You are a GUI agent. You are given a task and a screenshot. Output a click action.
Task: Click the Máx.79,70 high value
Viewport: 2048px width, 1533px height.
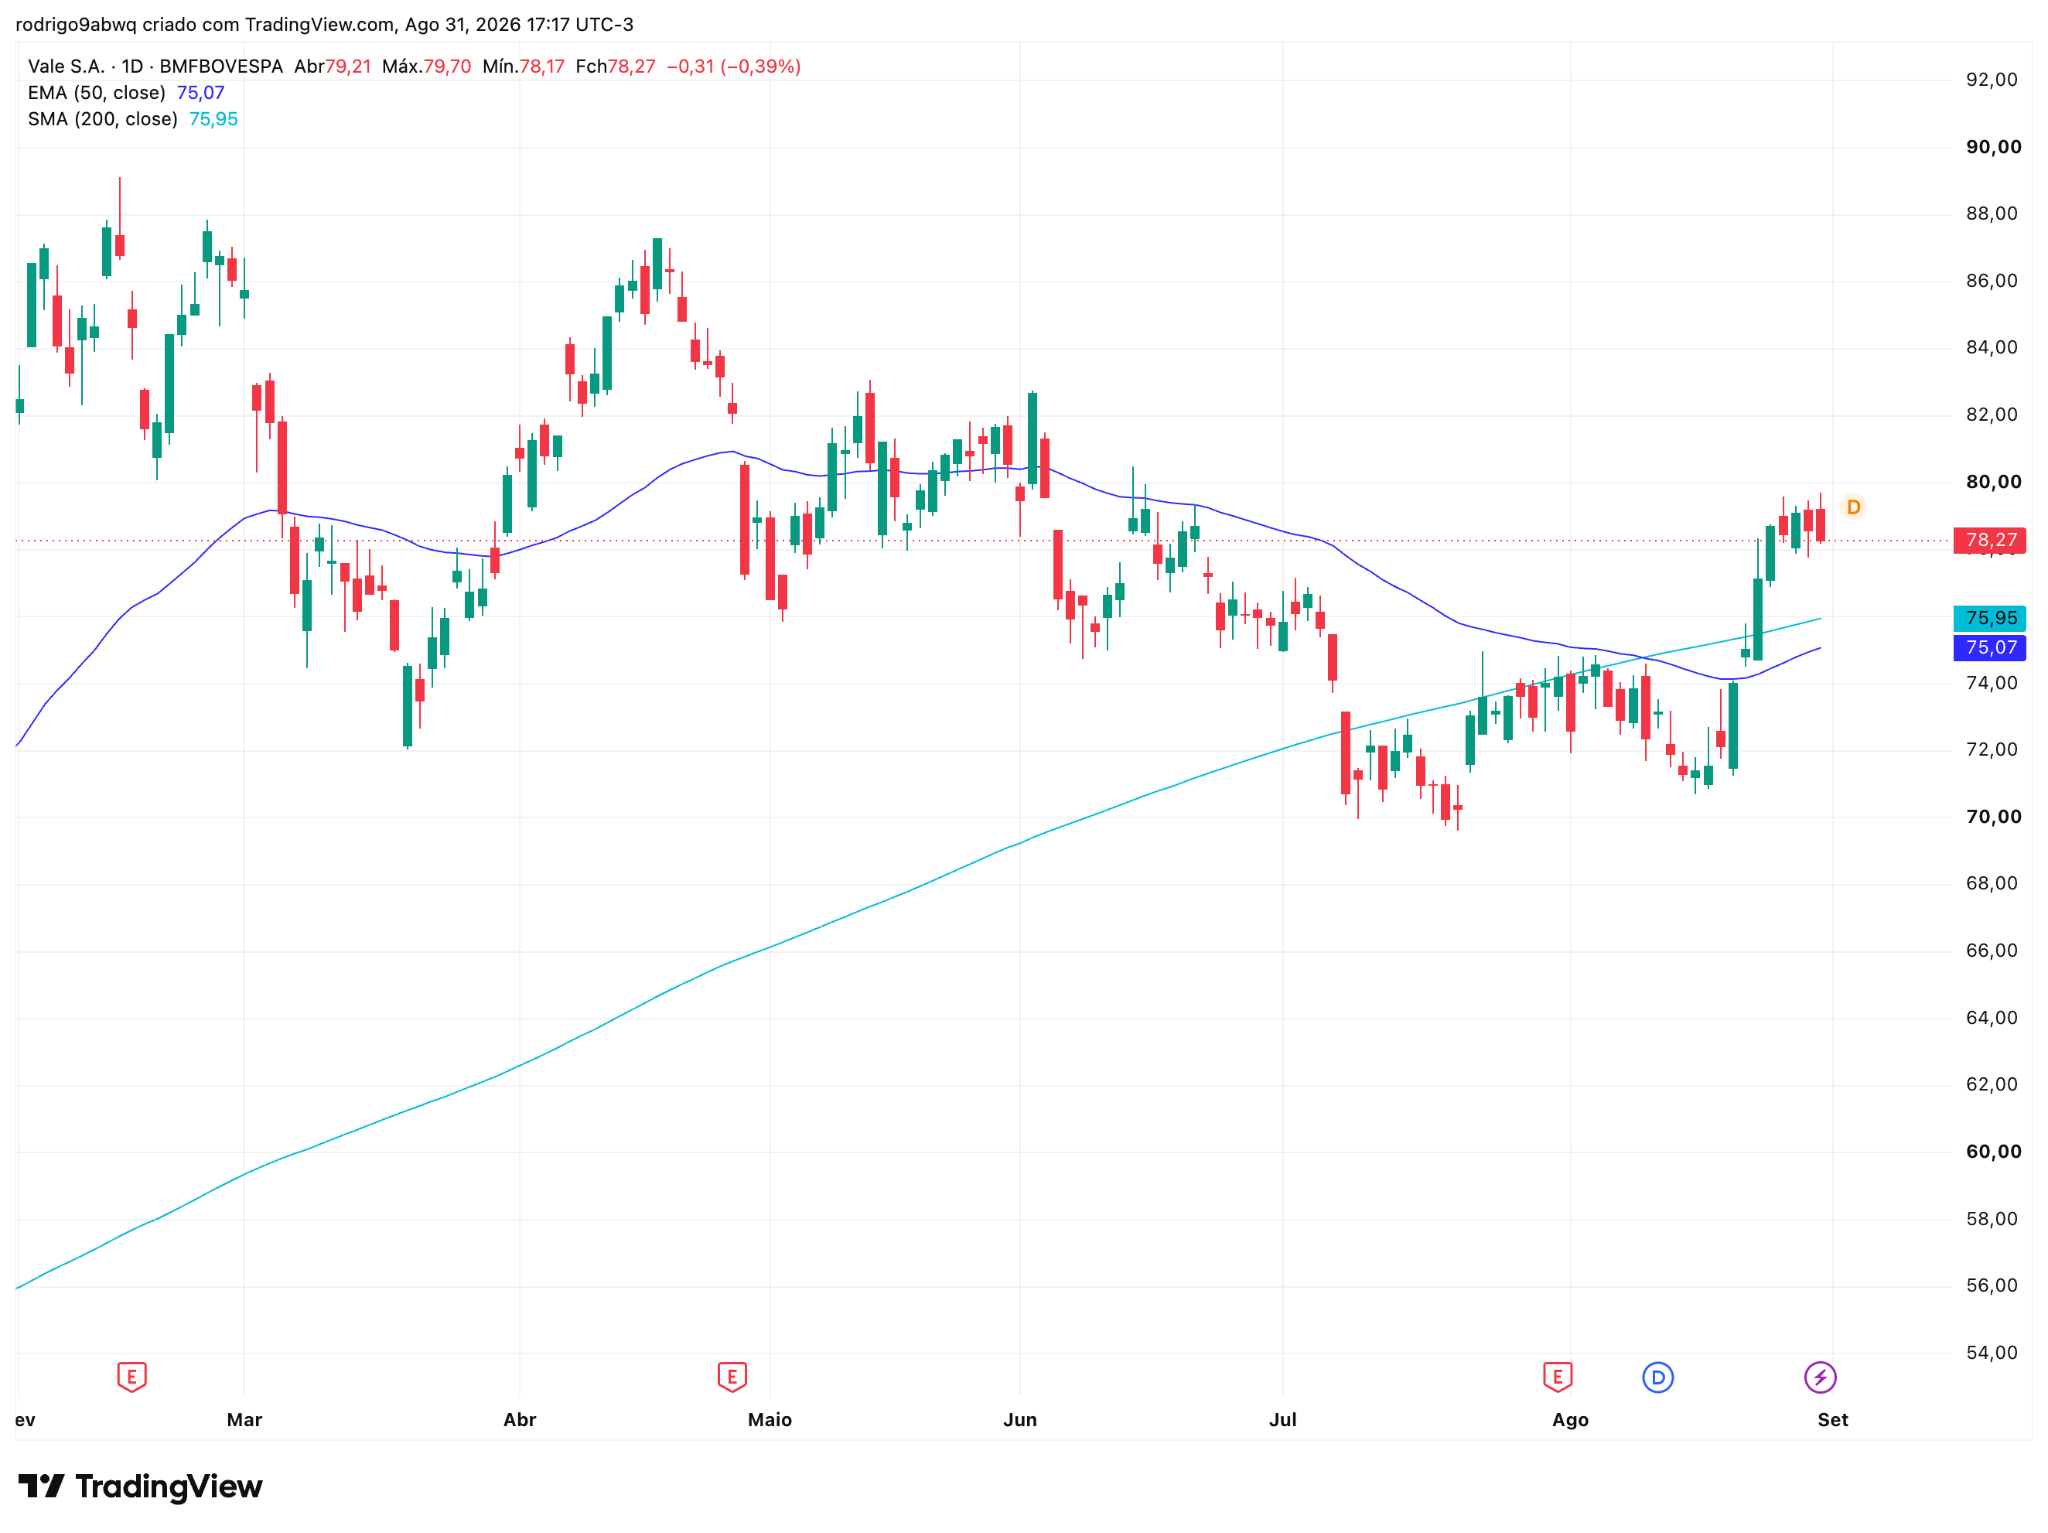427,67
